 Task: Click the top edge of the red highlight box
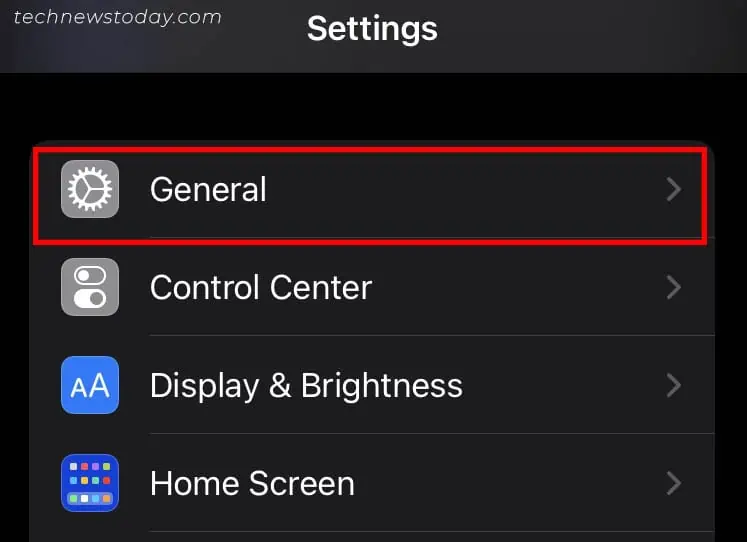pyautogui.click(x=370, y=148)
